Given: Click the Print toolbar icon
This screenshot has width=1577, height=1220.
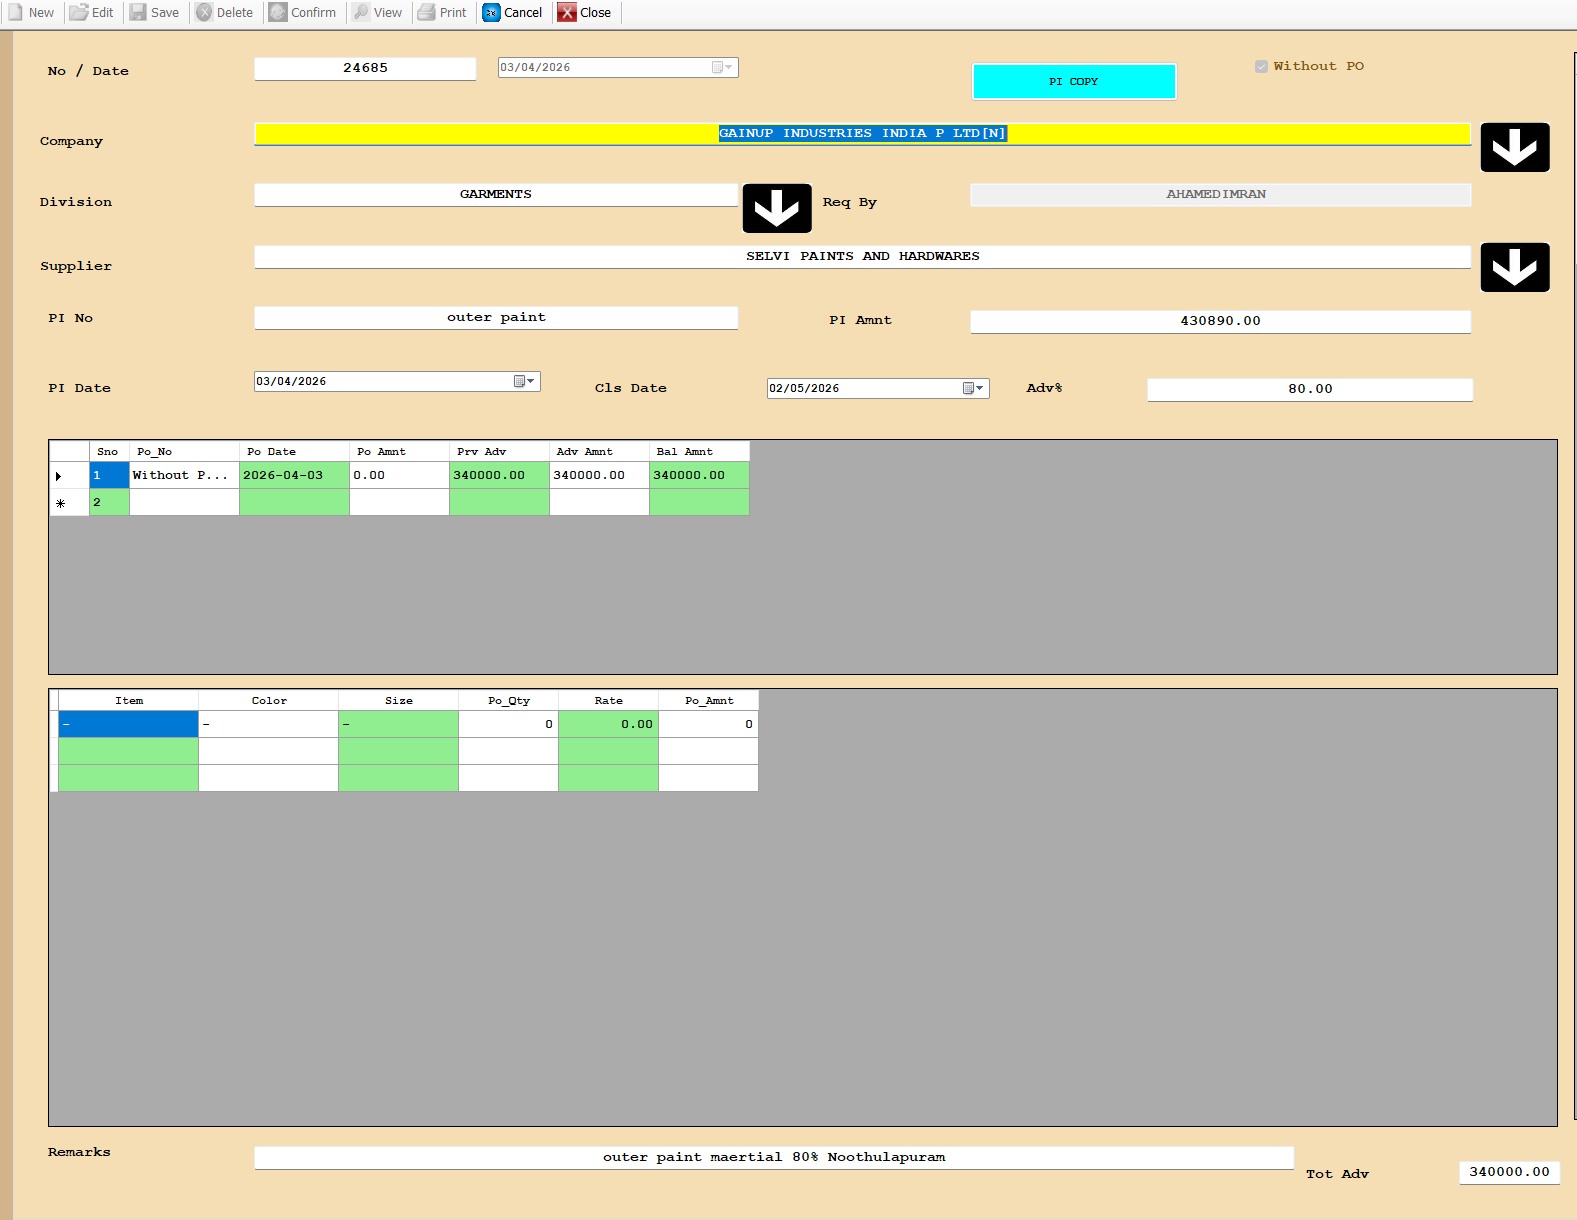Looking at the screenshot, I should coord(427,12).
